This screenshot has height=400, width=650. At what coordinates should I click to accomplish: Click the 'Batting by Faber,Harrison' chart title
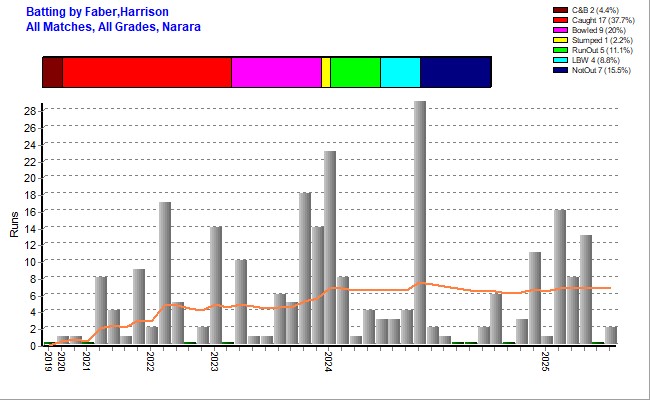click(97, 11)
